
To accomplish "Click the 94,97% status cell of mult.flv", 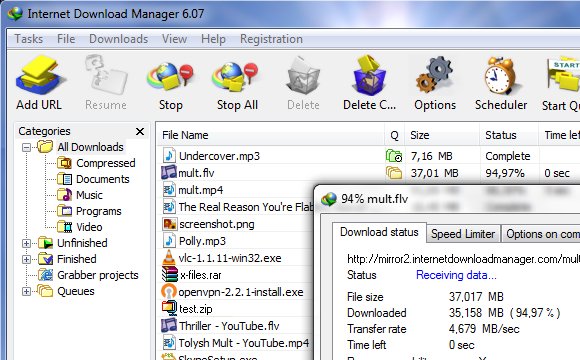I will pos(505,173).
